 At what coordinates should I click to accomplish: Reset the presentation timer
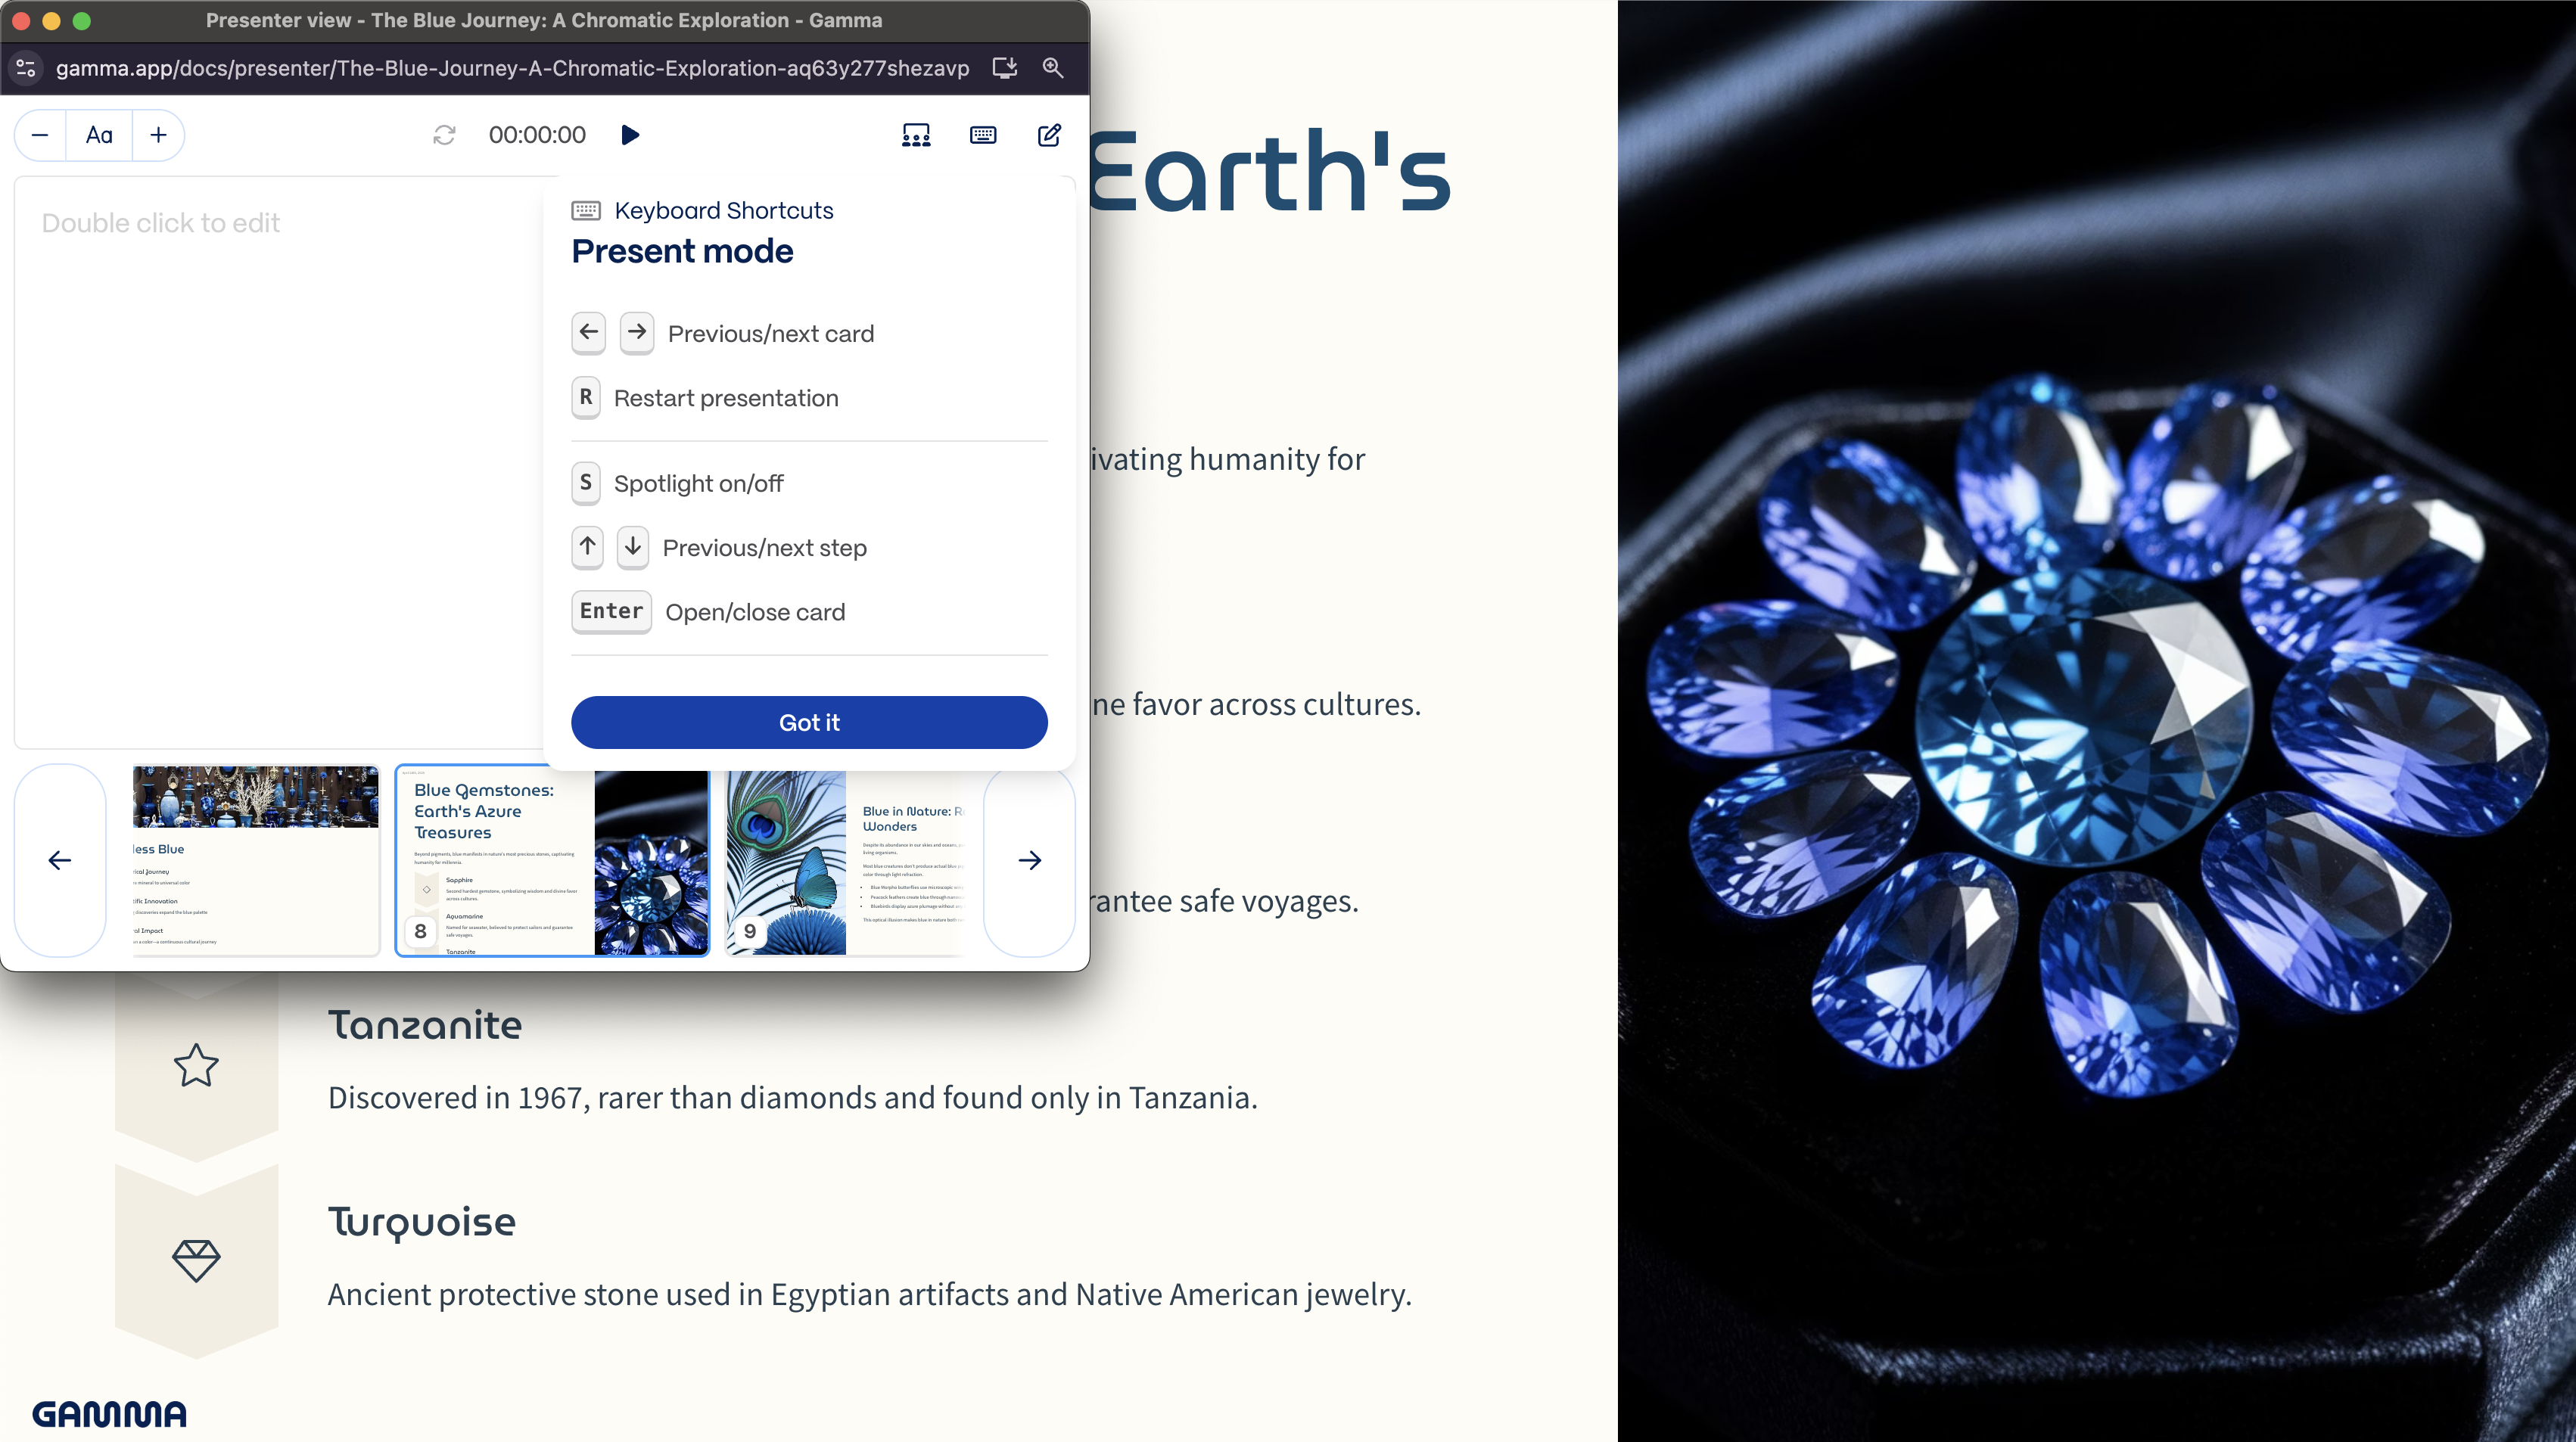[444, 135]
